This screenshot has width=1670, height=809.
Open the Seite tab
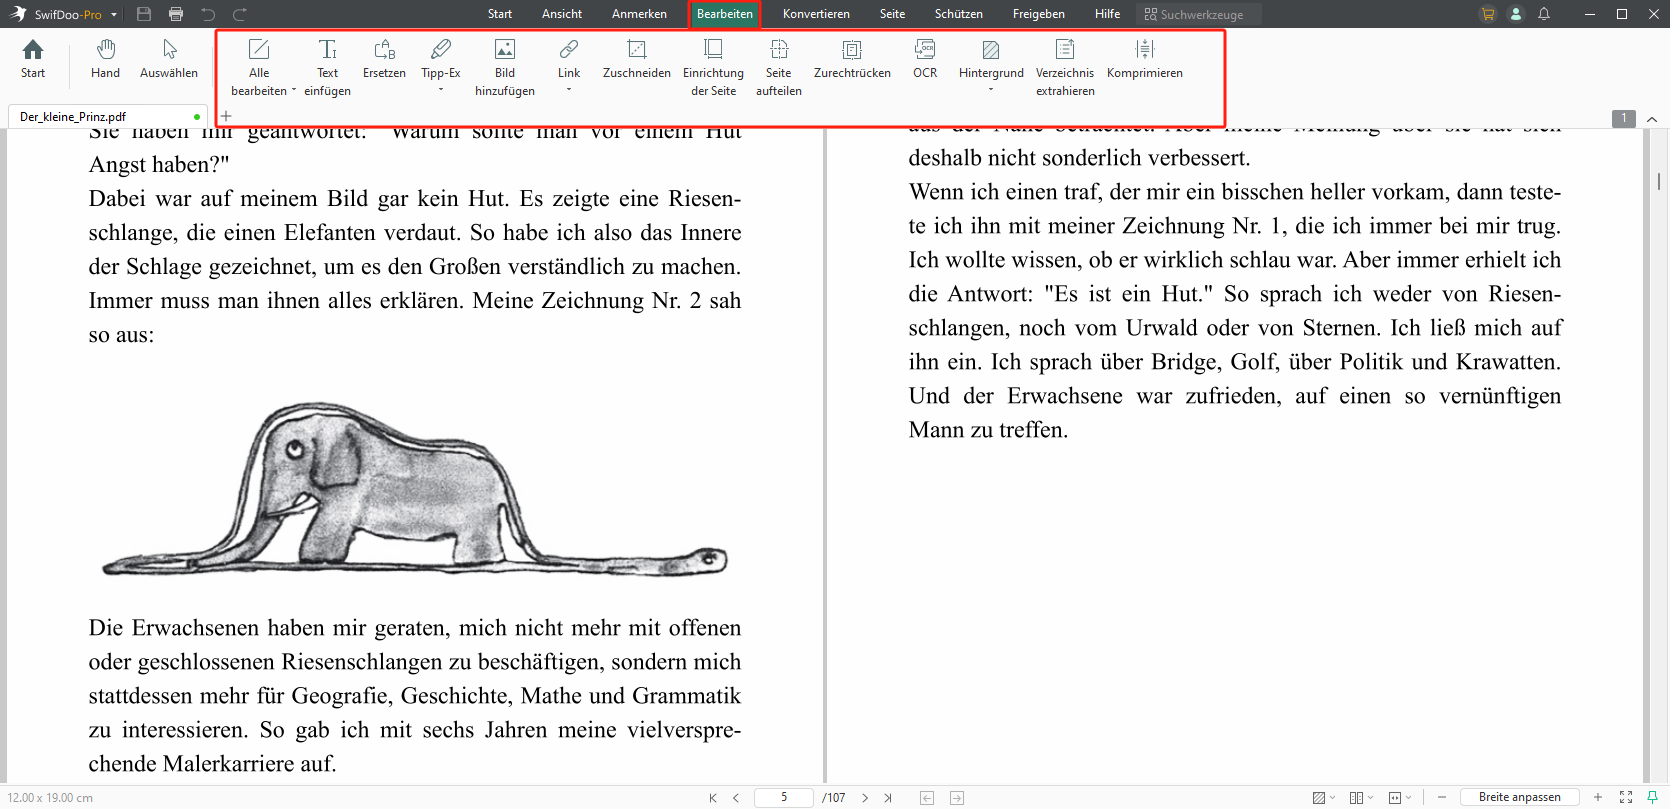click(892, 14)
